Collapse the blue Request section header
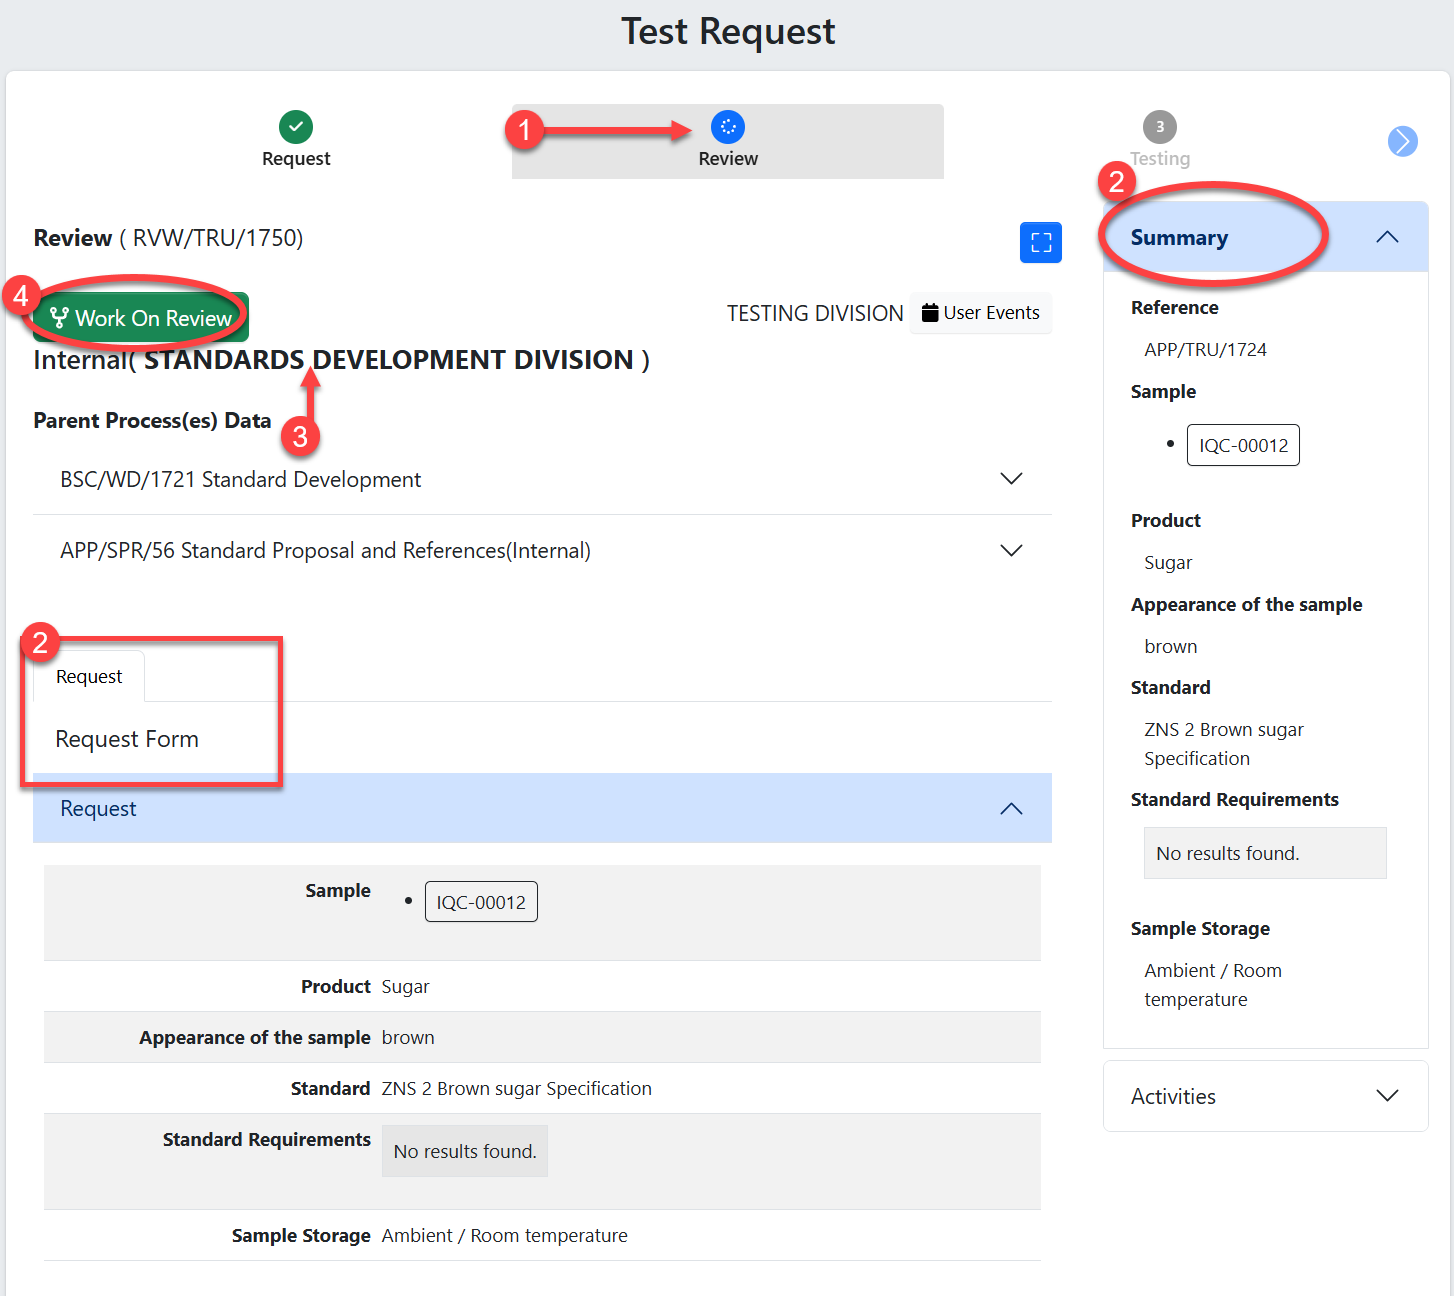Viewport: 1454px width, 1296px height. coord(1011,809)
